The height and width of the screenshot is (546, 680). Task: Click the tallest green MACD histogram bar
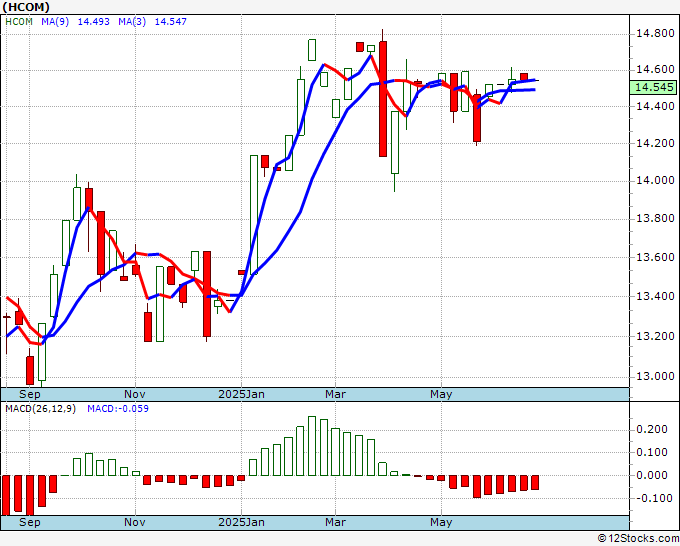[x=312, y=446]
